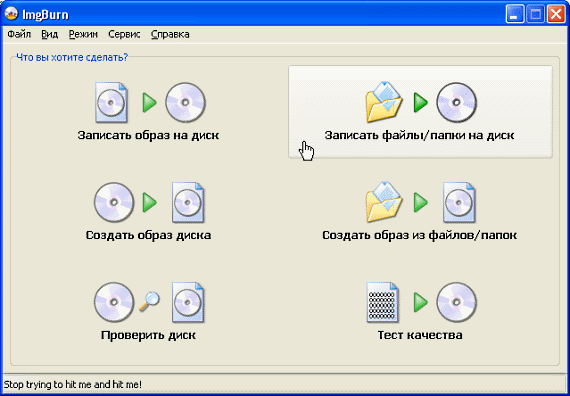The image size is (570, 396).
Task: Click the folder icon above Создать образ из файлов/папок
Action: click(384, 202)
